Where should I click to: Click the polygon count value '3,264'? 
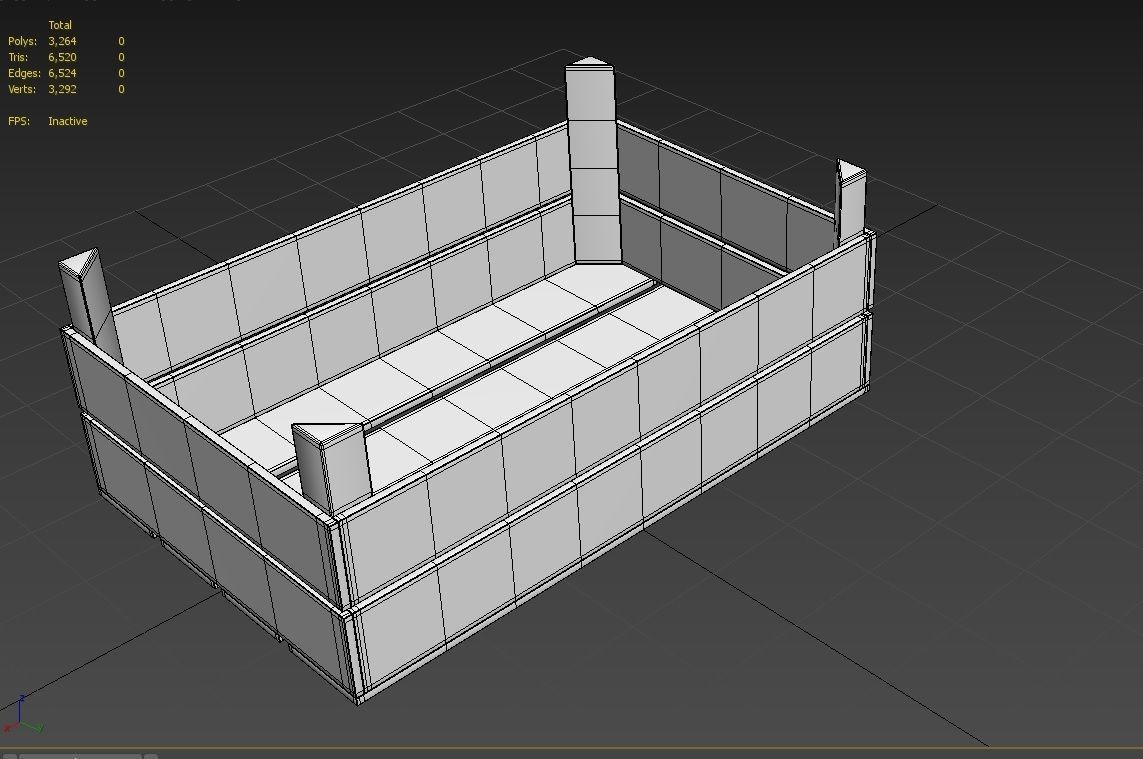click(62, 42)
